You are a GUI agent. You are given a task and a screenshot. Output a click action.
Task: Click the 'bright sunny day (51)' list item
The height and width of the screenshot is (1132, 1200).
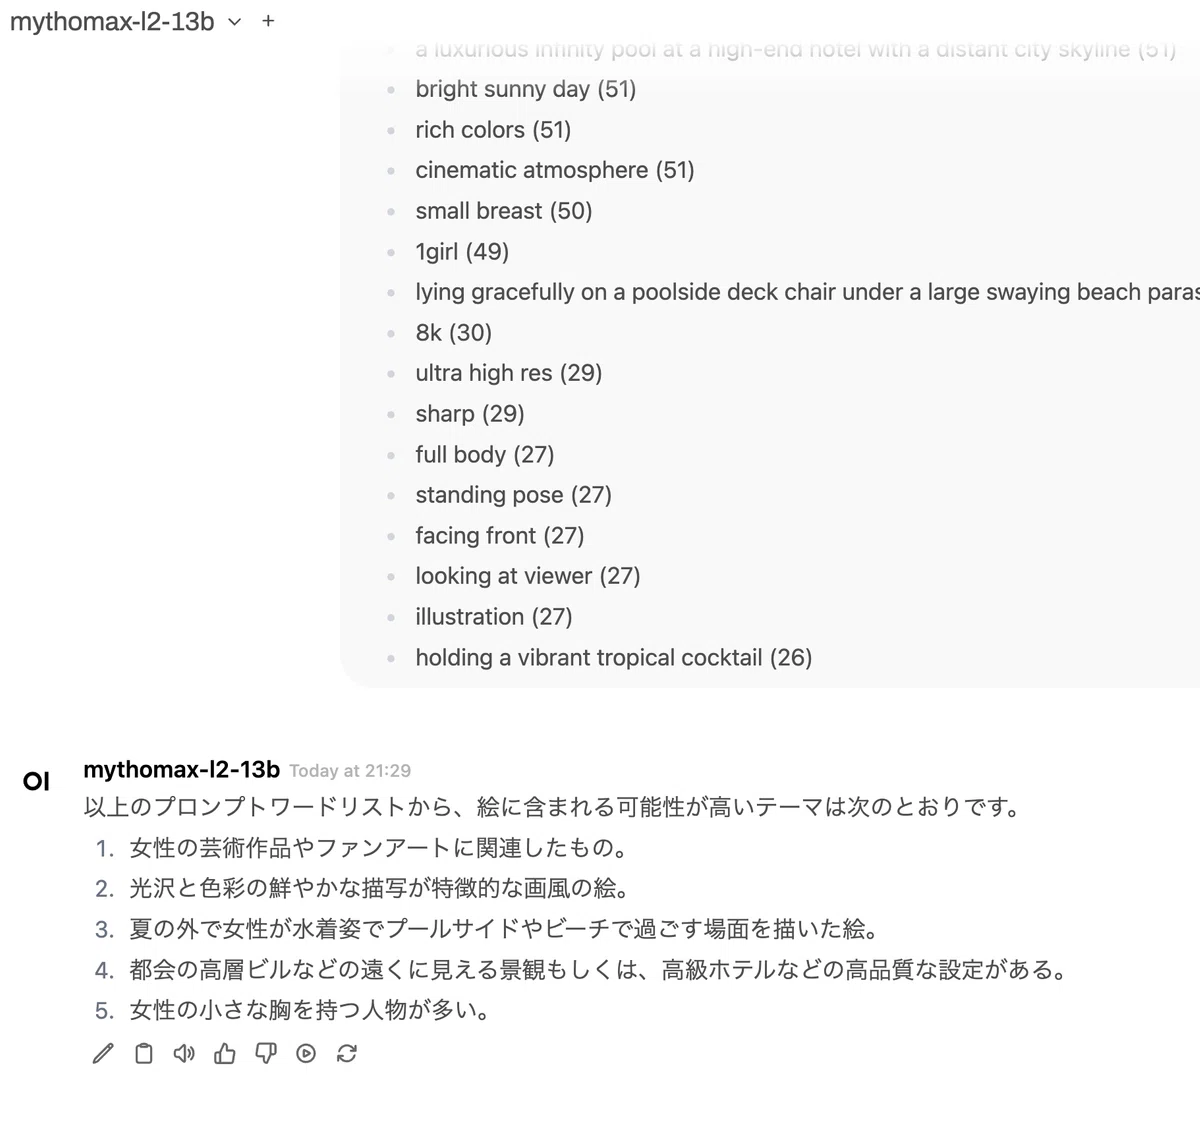[526, 89]
